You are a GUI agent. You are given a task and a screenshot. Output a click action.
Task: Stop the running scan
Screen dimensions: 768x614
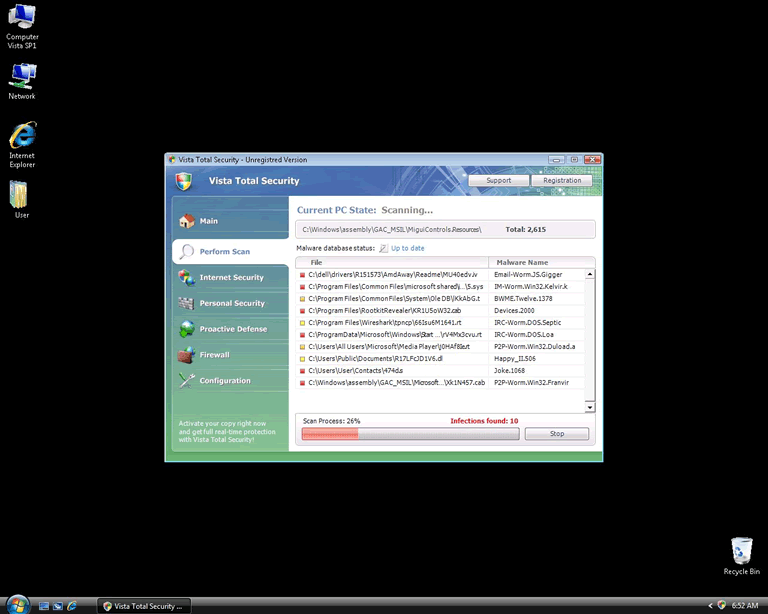pyautogui.click(x=556, y=434)
